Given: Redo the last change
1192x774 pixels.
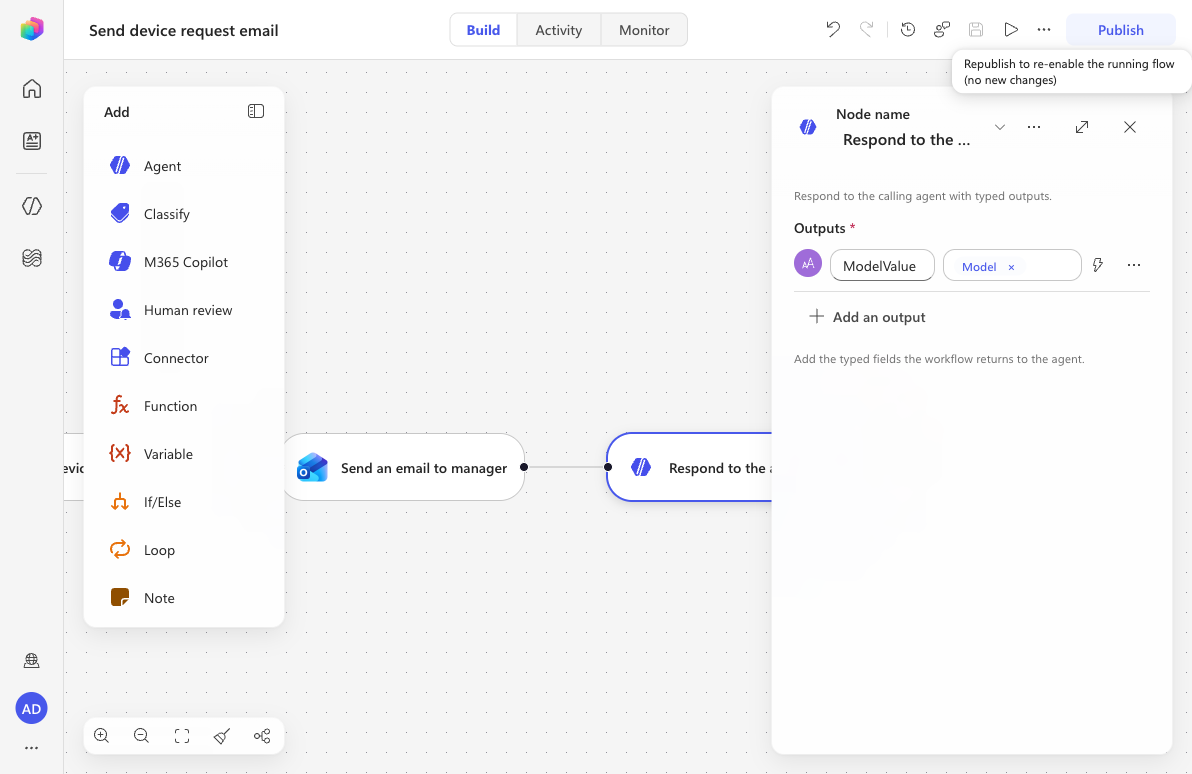Looking at the screenshot, I should 866,30.
